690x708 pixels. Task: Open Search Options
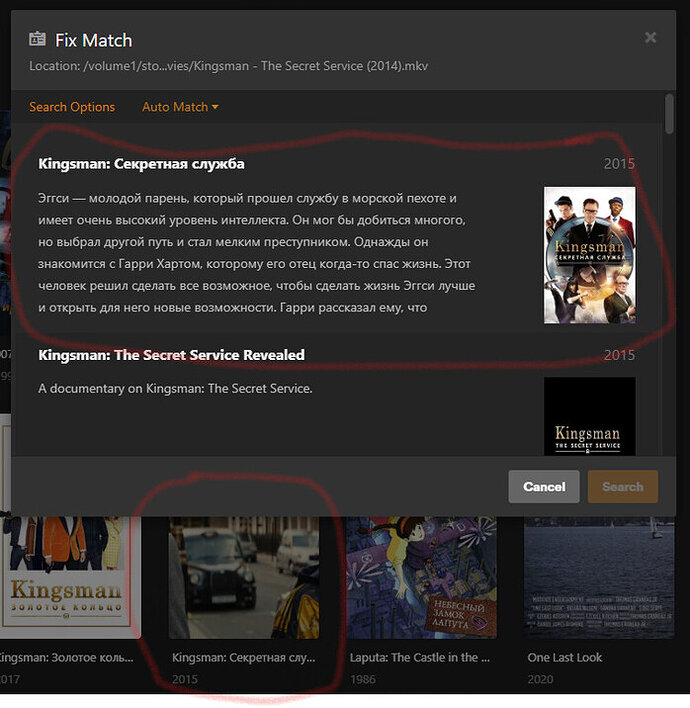click(x=72, y=107)
